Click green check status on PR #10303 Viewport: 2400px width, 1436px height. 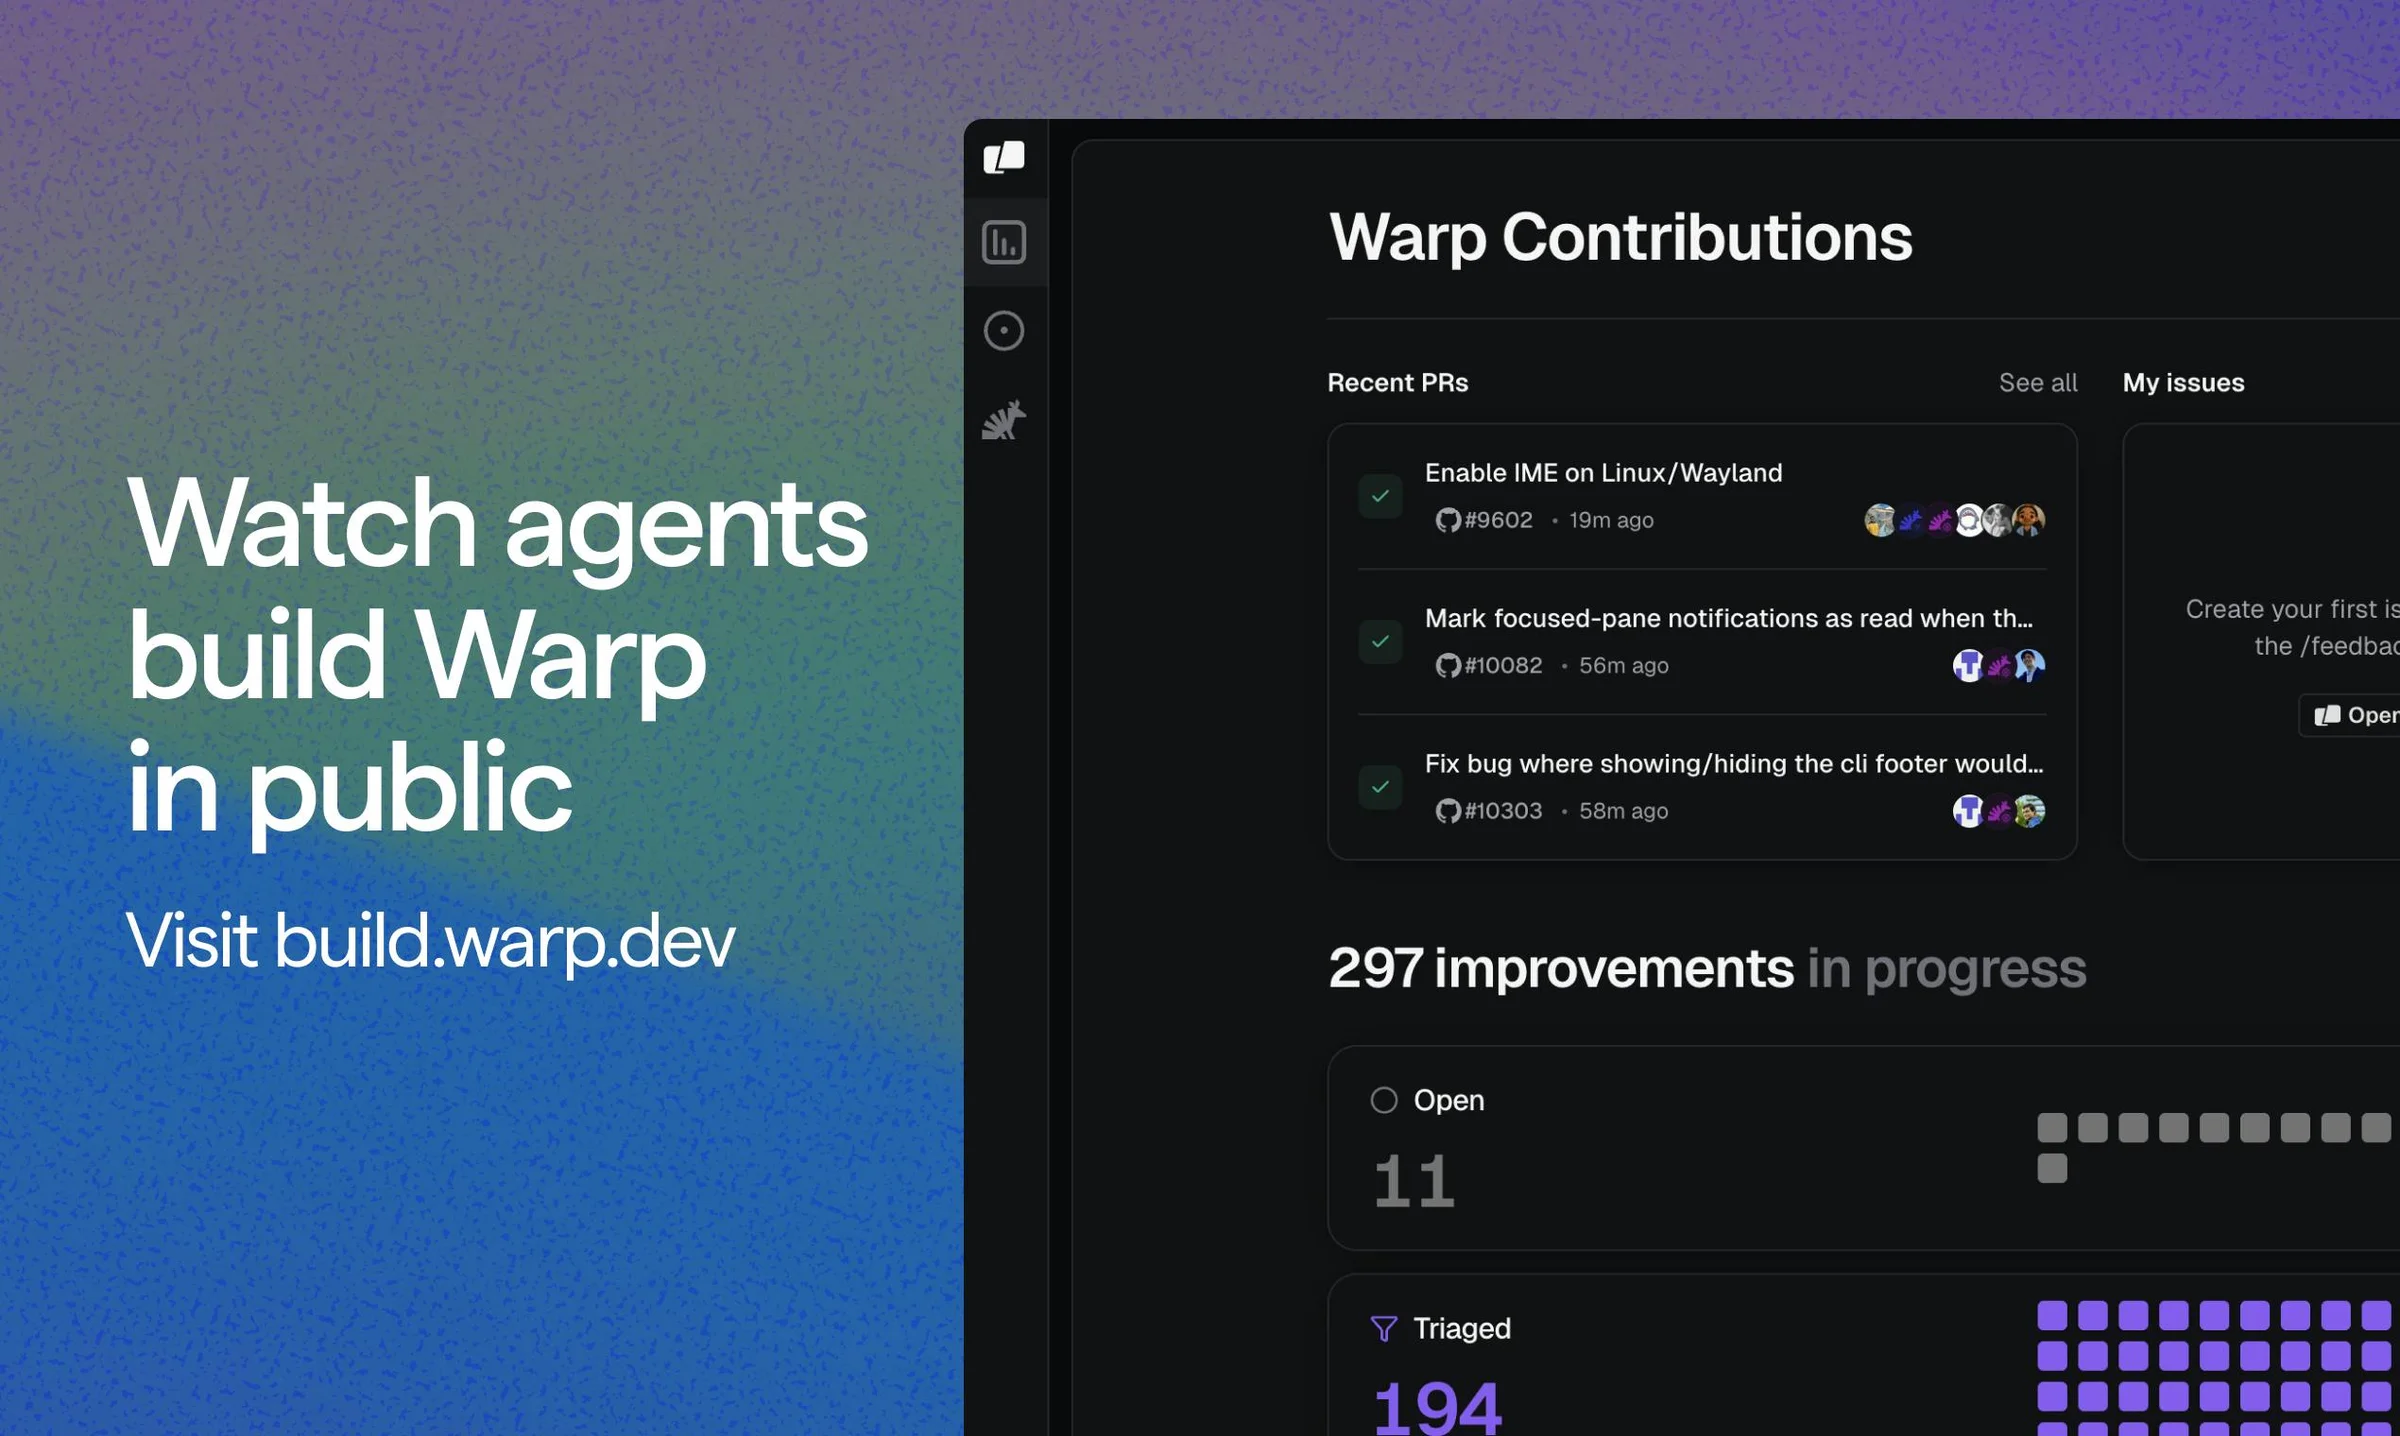1380,787
